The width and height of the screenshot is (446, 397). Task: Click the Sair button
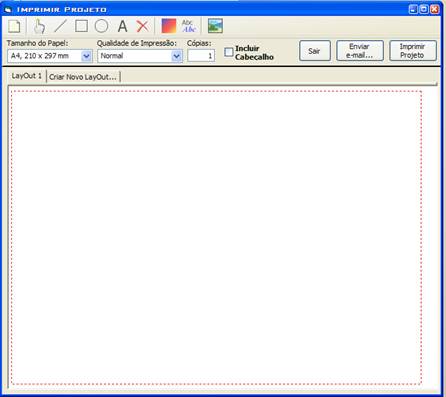pyautogui.click(x=315, y=51)
